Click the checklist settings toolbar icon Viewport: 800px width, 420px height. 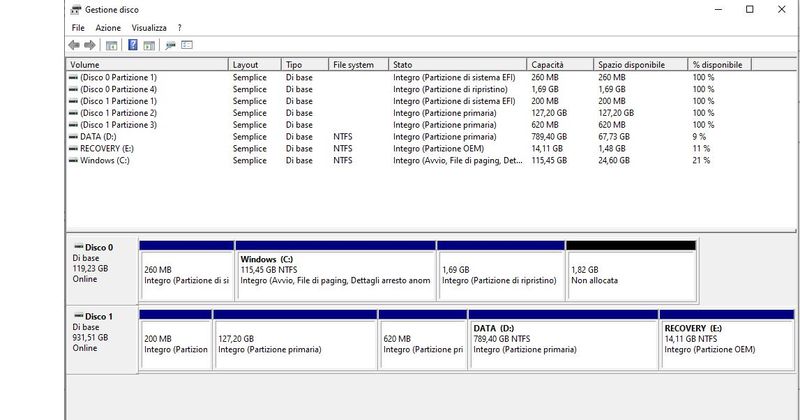pos(187,45)
